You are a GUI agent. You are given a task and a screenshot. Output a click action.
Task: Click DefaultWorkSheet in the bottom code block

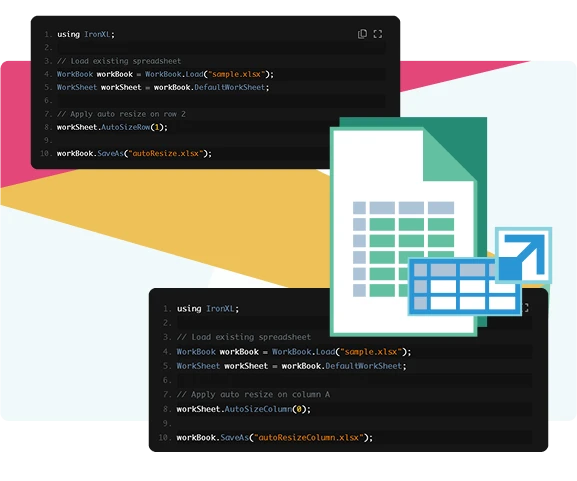(x=364, y=366)
